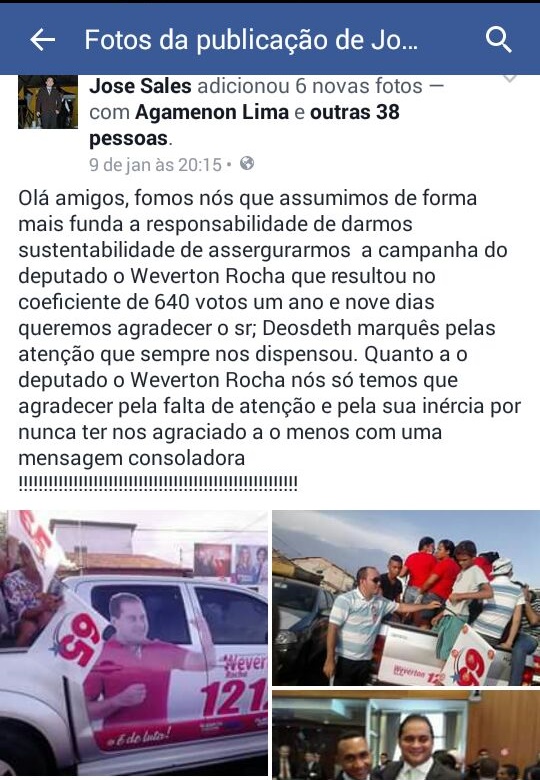The height and width of the screenshot is (780, 540).
Task: Open the photo of two smiling men
Action: point(406,735)
